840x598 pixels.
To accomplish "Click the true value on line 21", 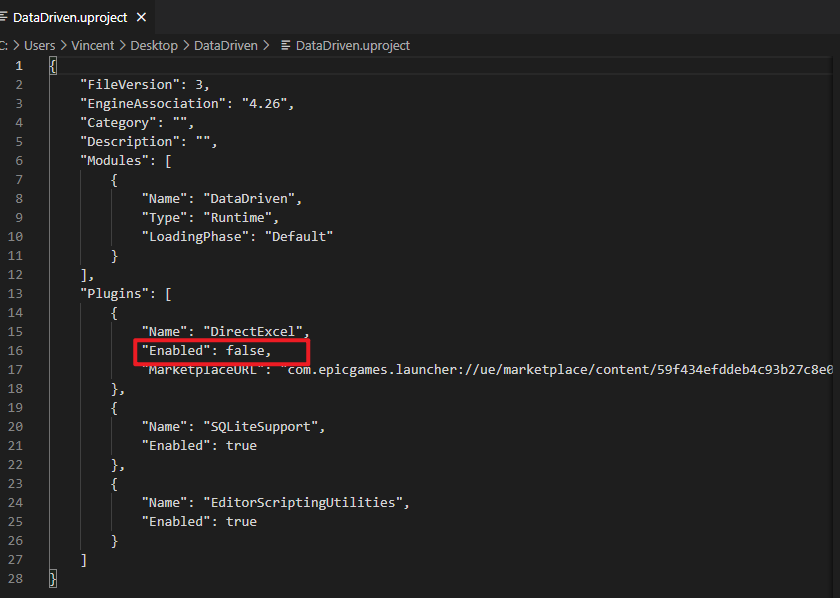I will (242, 445).
